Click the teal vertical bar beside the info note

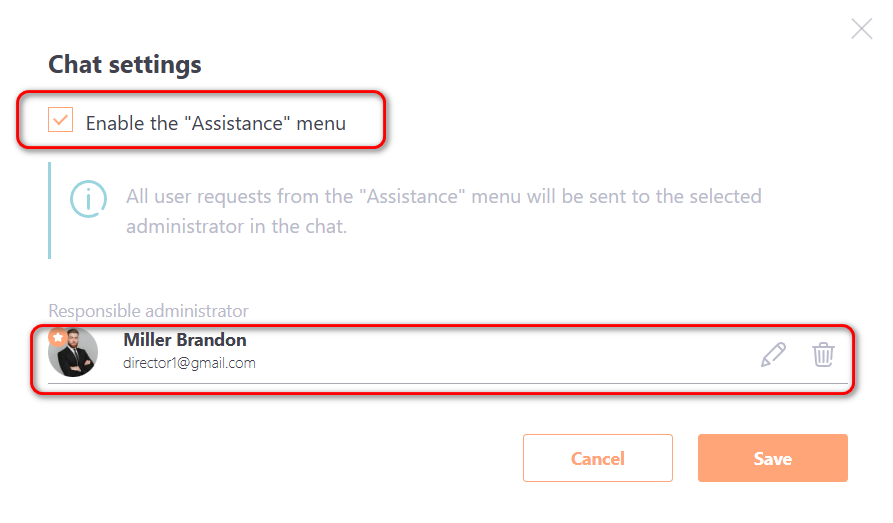coord(49,210)
